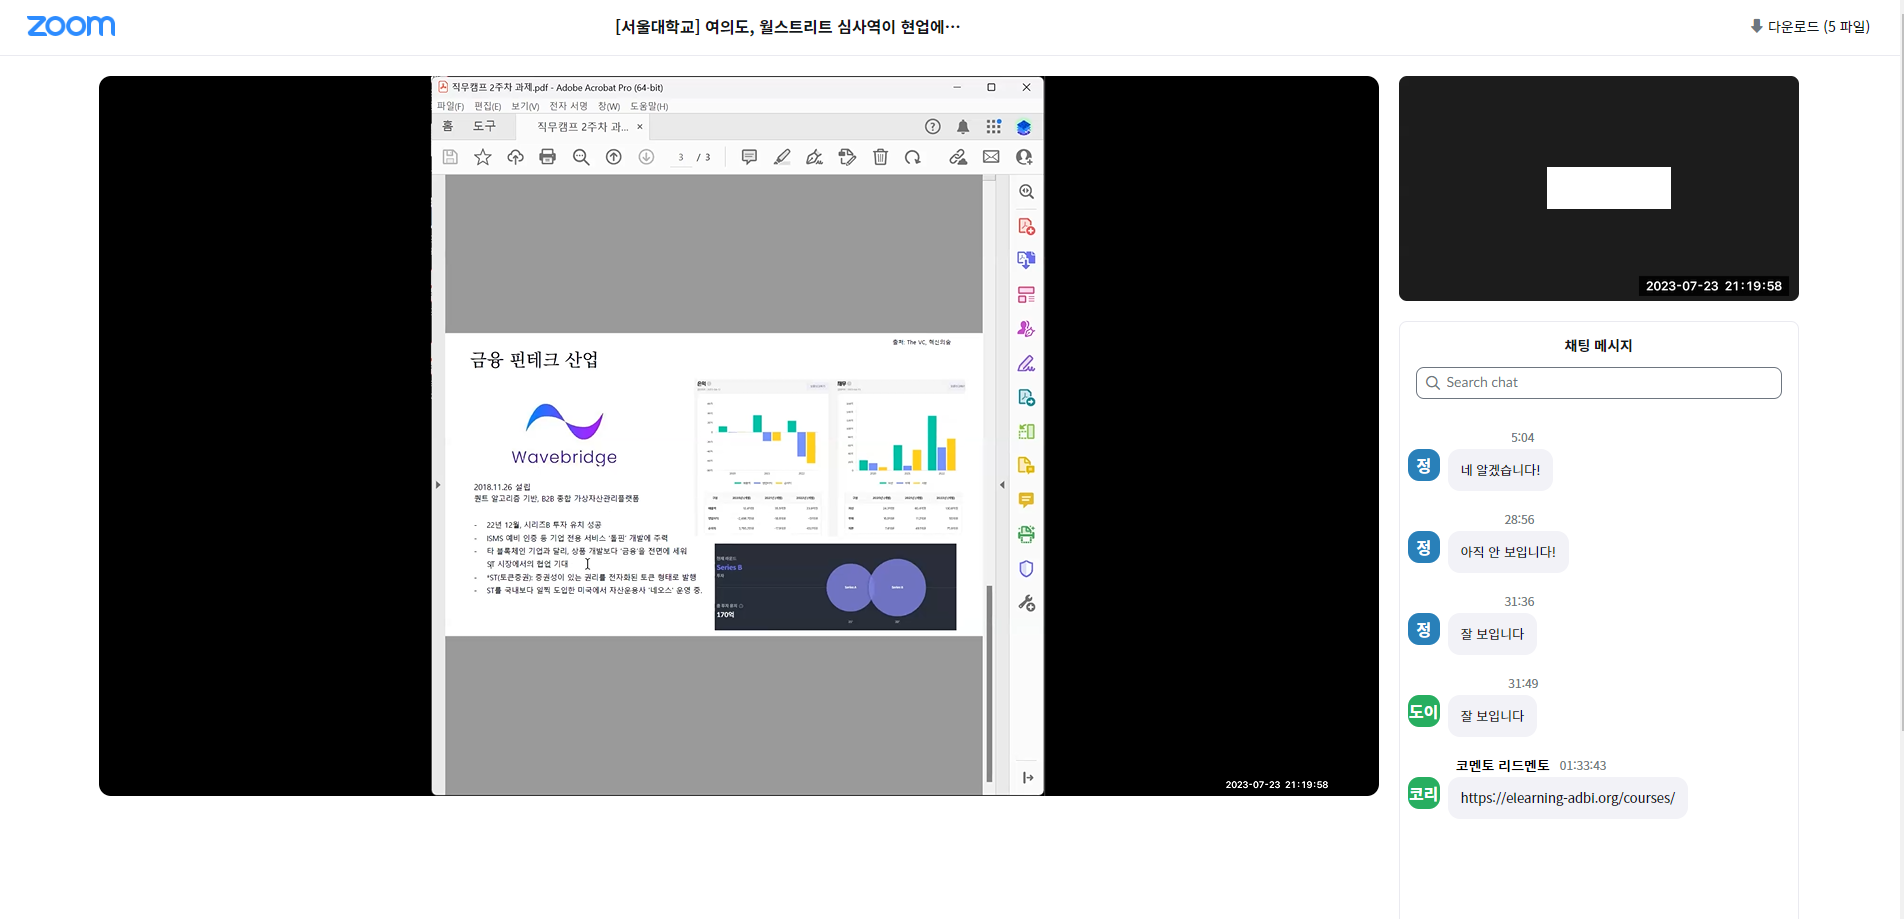Select the Highlighter pen tool
1904x919 pixels.
pos(782,157)
